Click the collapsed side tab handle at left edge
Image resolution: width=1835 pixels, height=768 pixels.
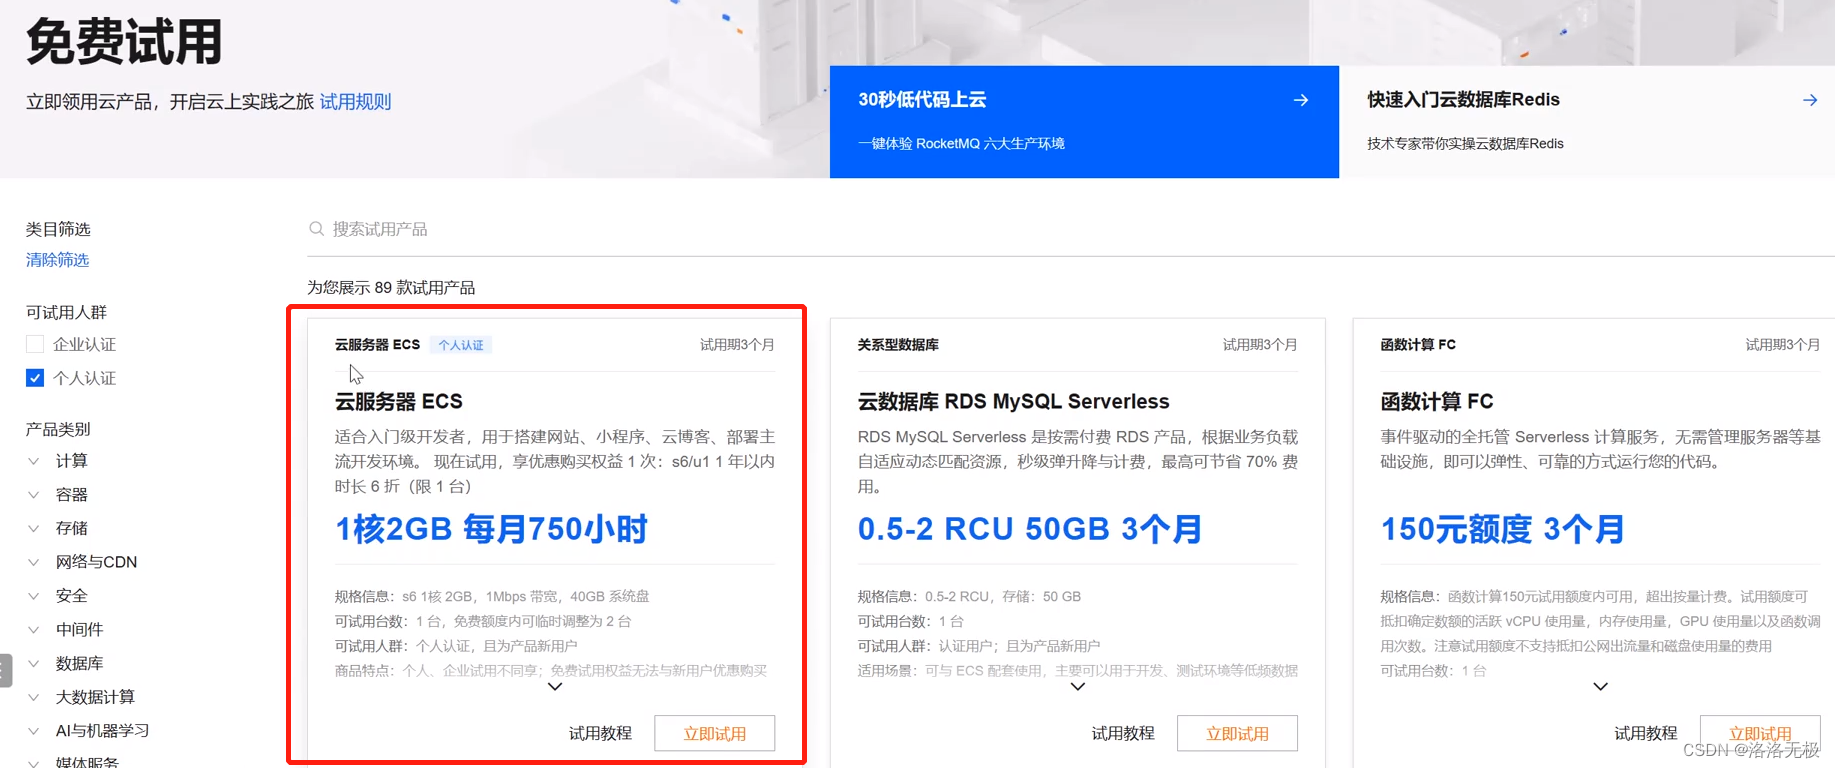click(6, 670)
